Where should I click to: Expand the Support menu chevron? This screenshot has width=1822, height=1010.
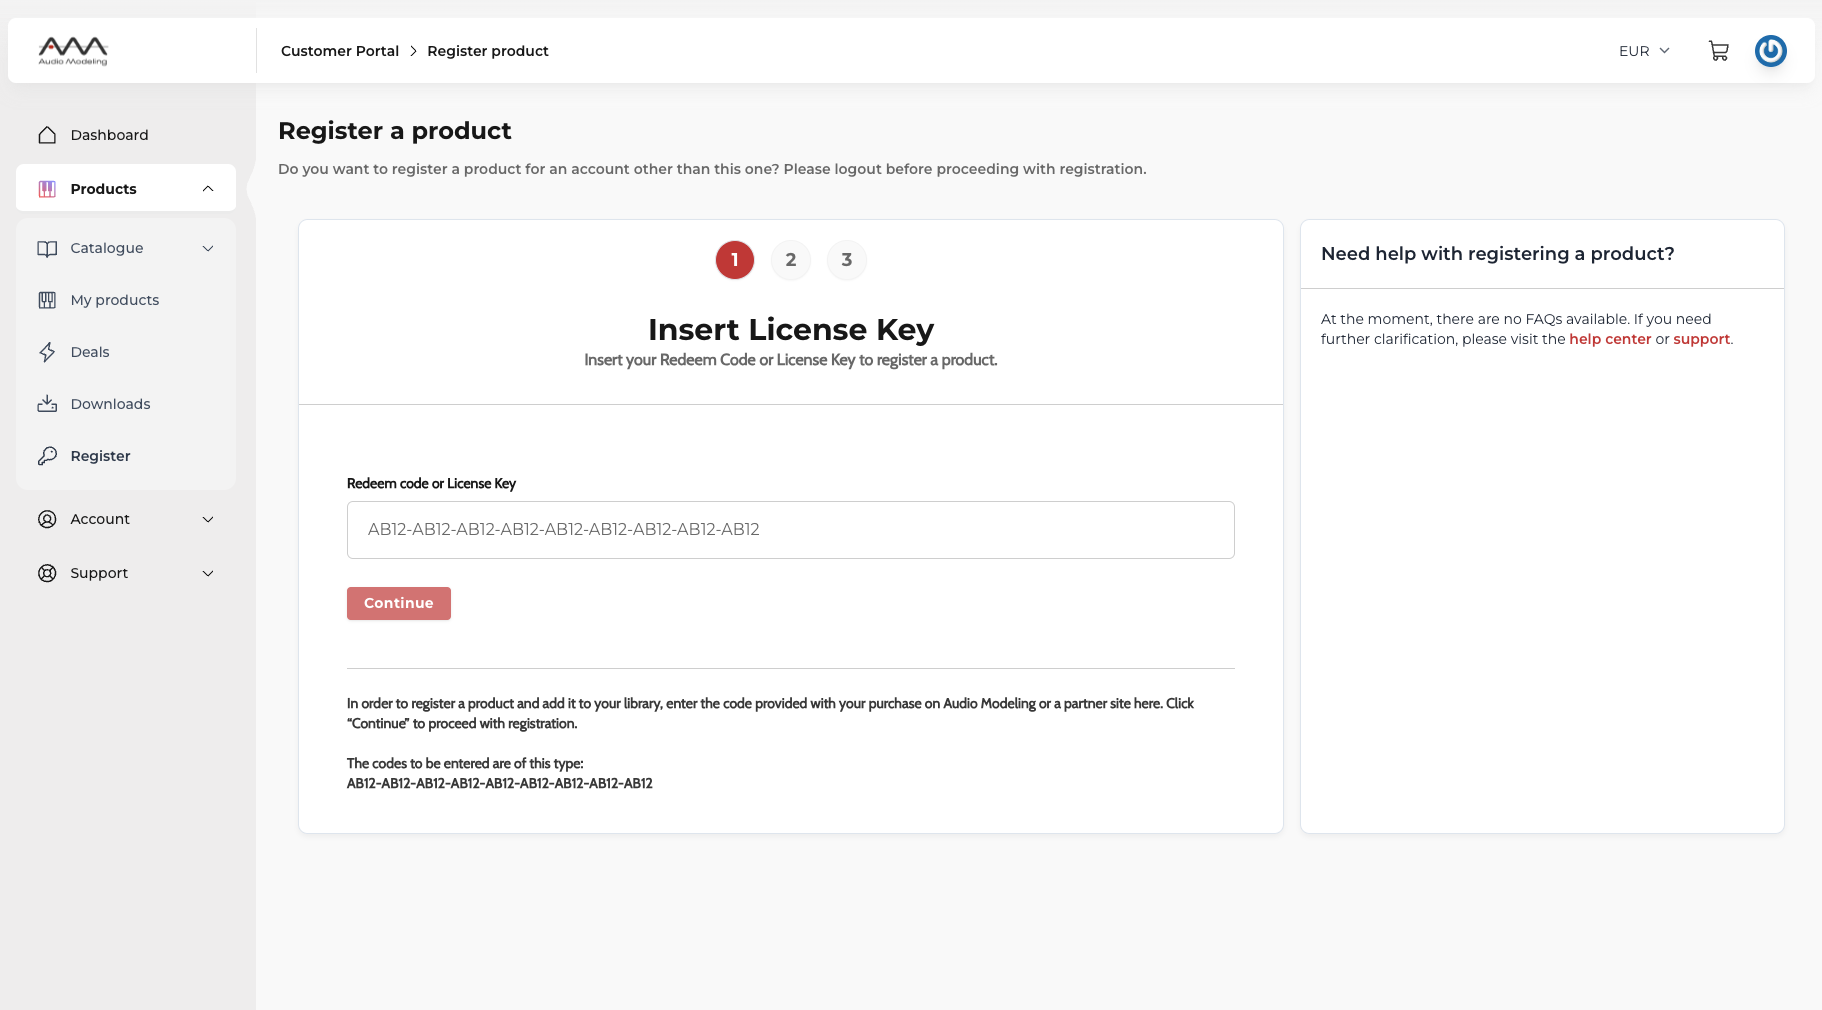tap(208, 573)
